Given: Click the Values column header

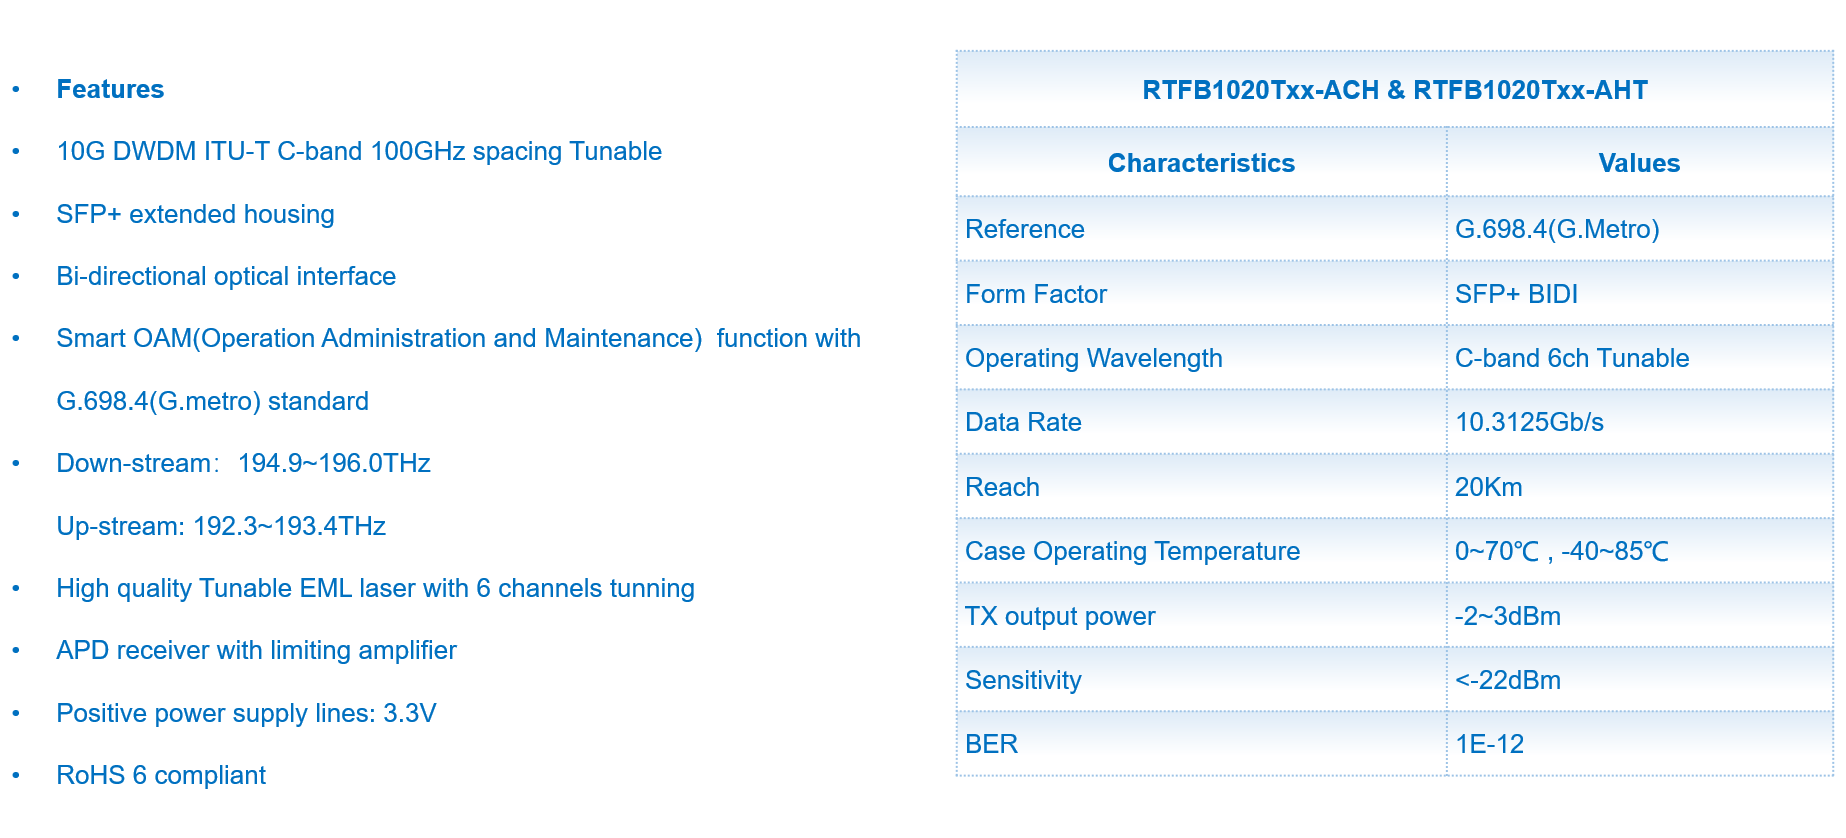Looking at the screenshot, I should point(1639,163).
